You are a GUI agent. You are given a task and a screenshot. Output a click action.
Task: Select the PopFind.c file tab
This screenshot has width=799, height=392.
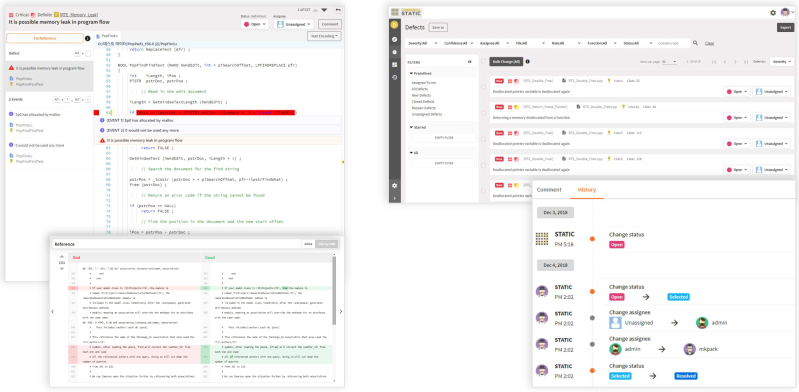coord(108,36)
